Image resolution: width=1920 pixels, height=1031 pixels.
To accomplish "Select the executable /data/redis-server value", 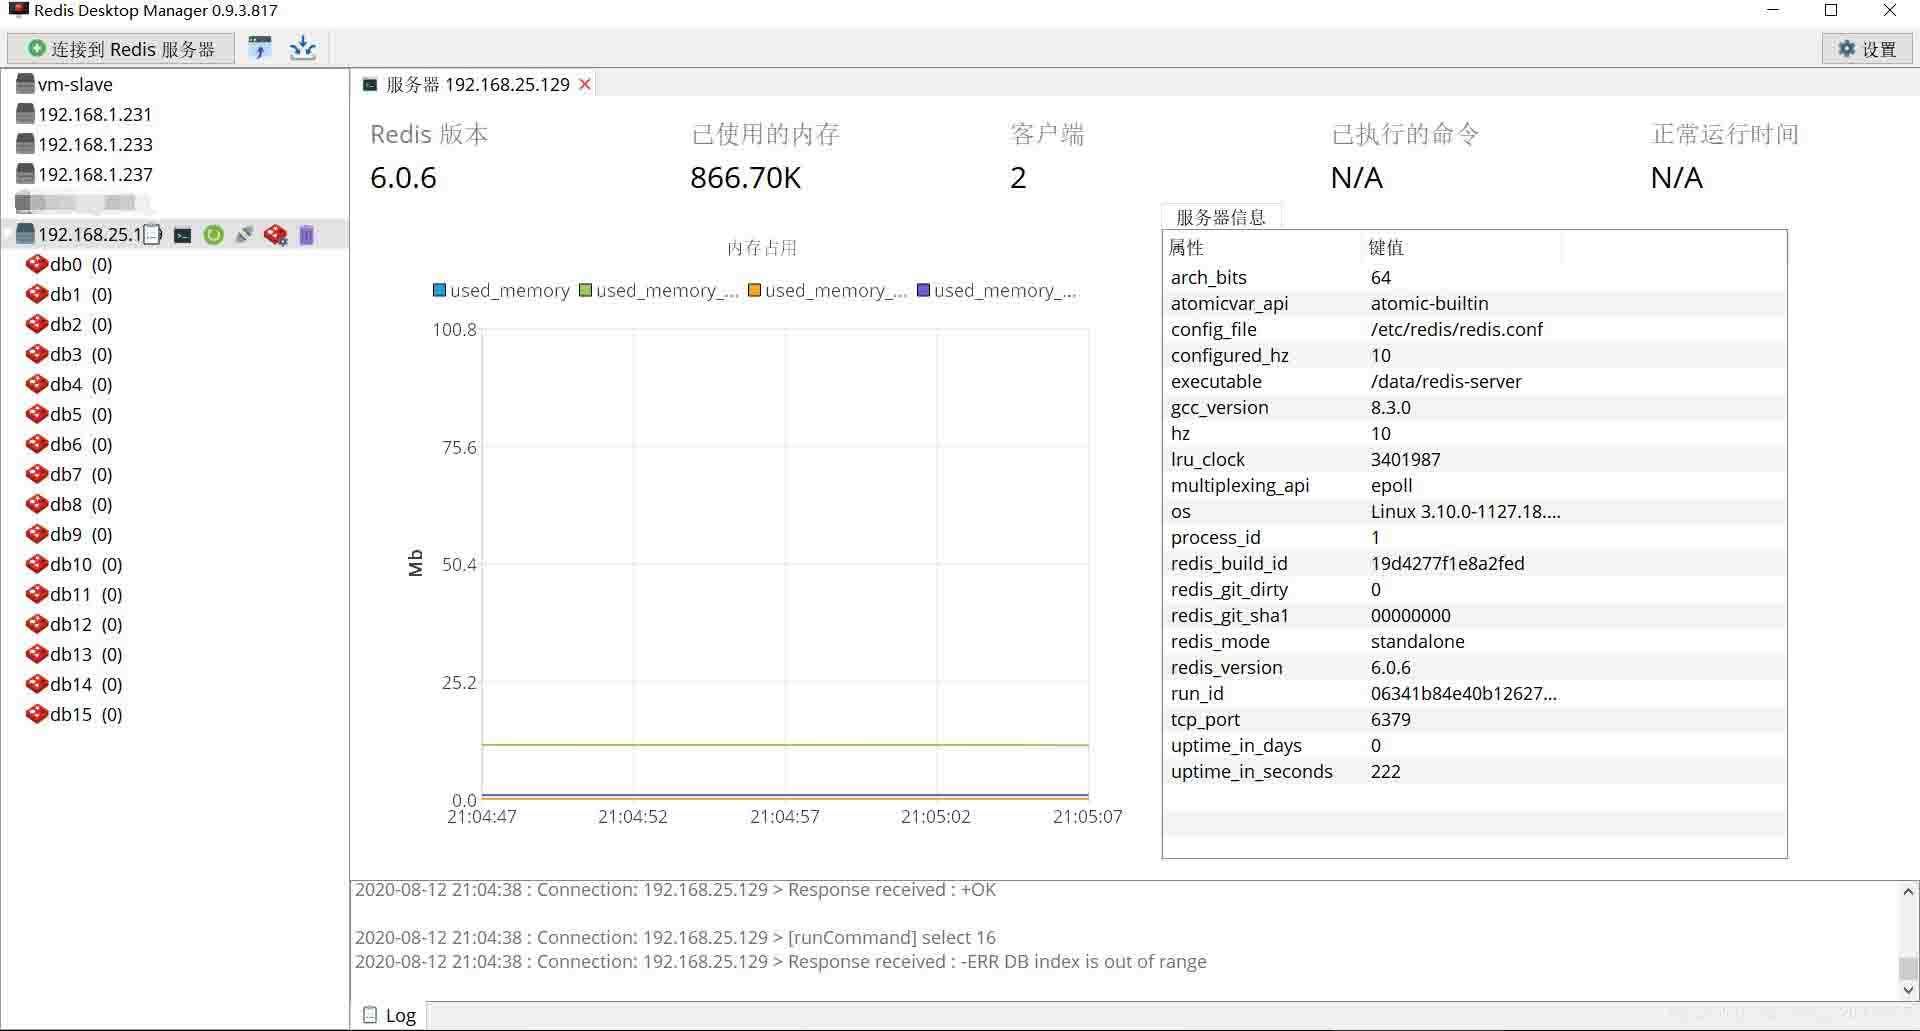I will point(1446,381).
